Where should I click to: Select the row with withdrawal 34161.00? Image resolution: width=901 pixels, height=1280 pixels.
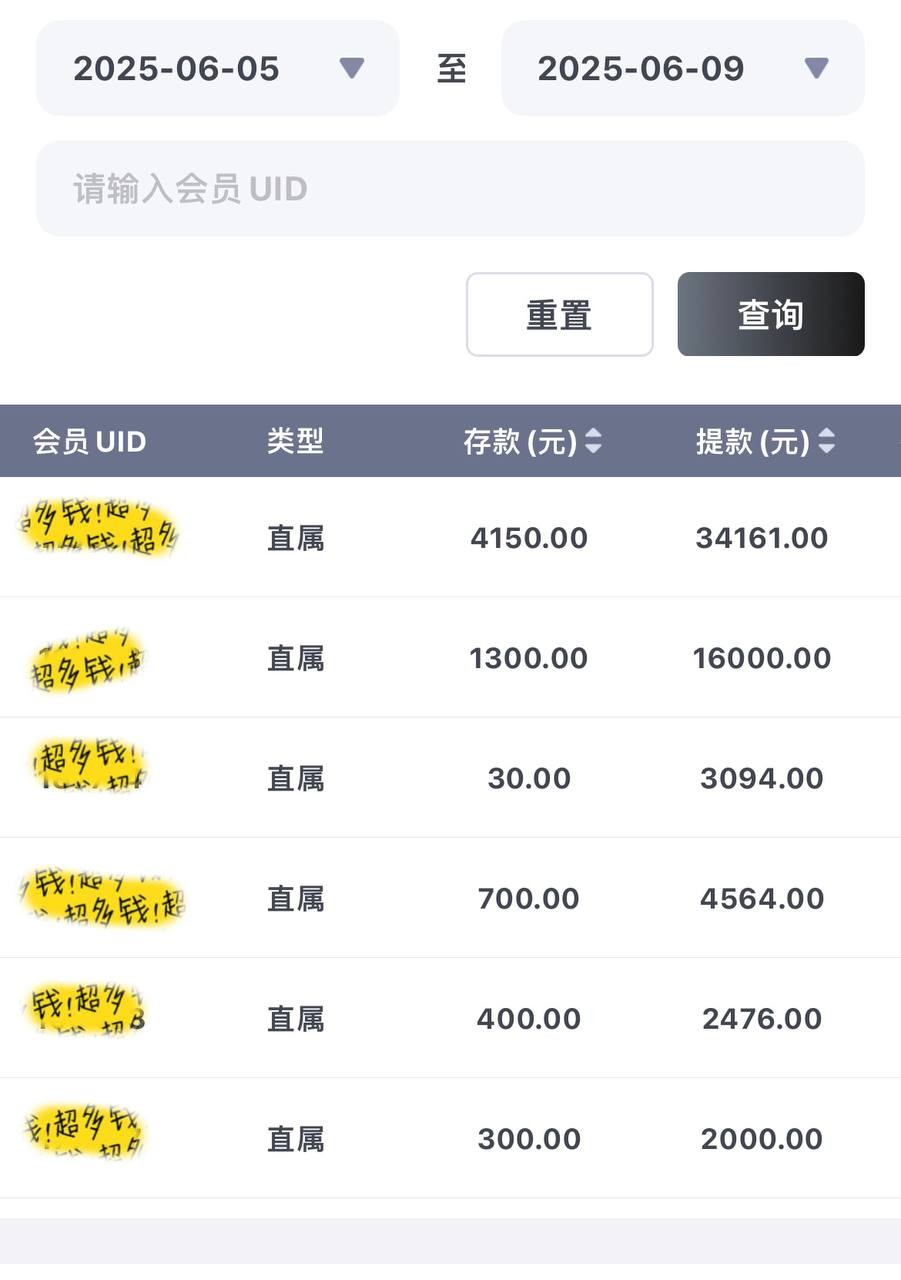(450, 538)
